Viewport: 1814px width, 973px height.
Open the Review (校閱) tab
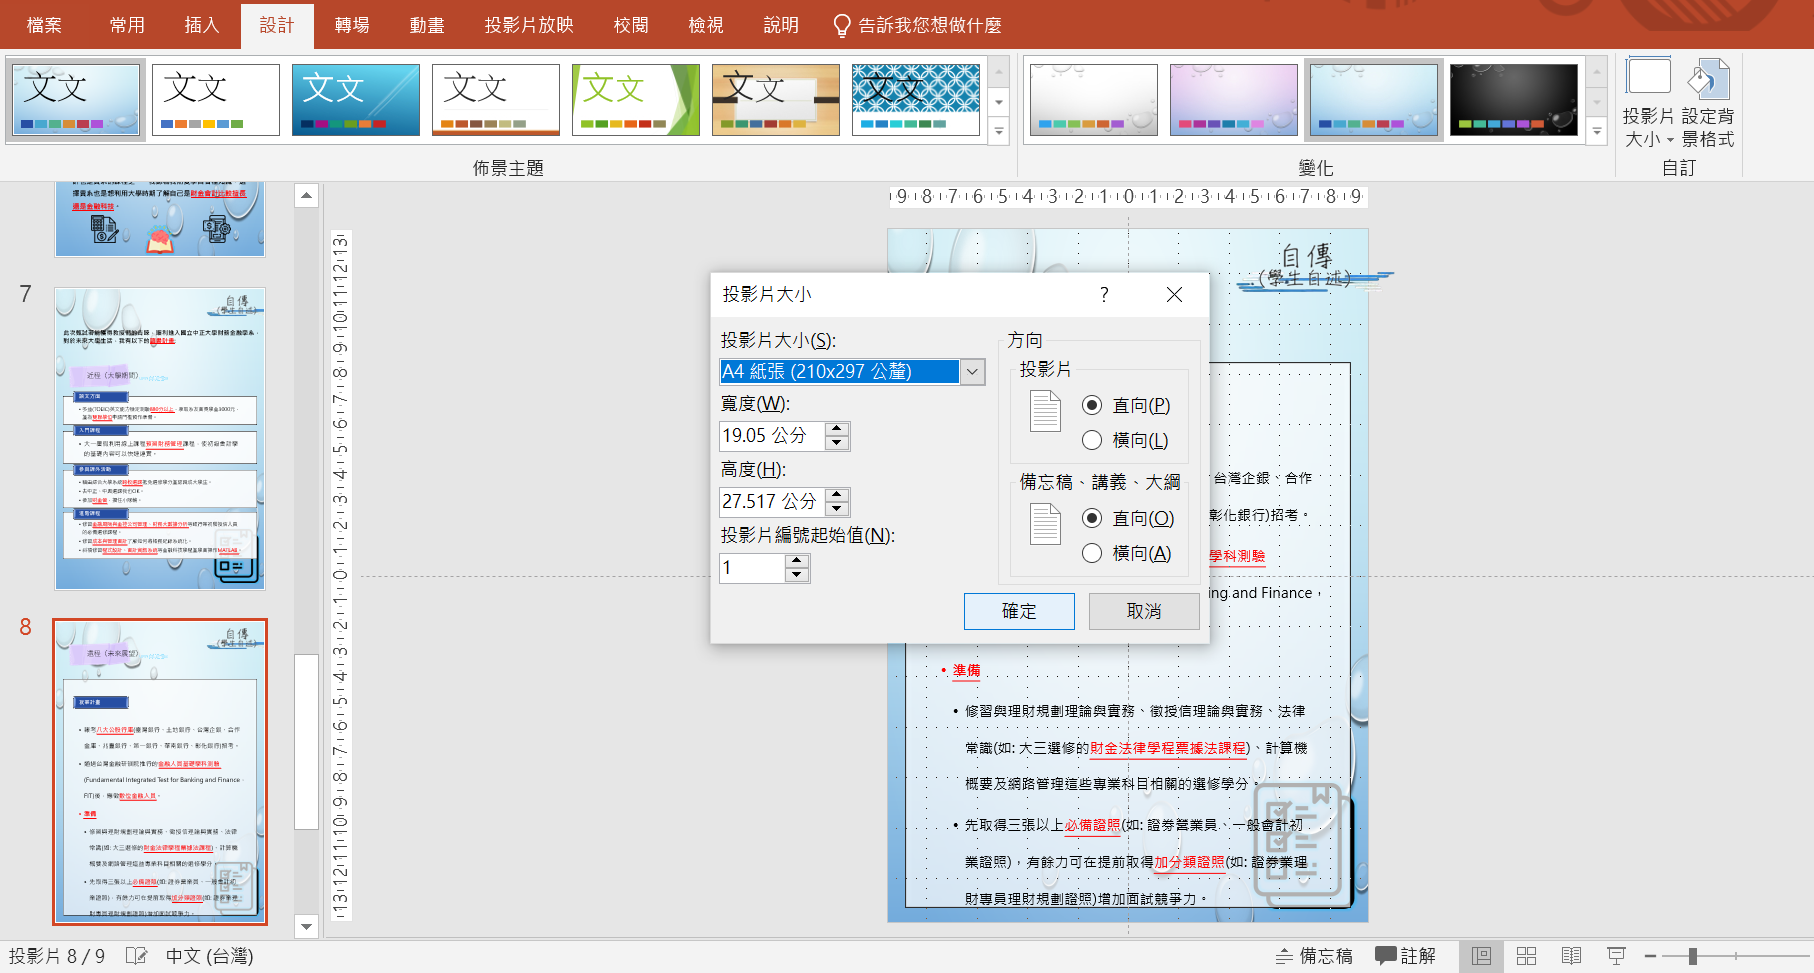[x=631, y=25]
